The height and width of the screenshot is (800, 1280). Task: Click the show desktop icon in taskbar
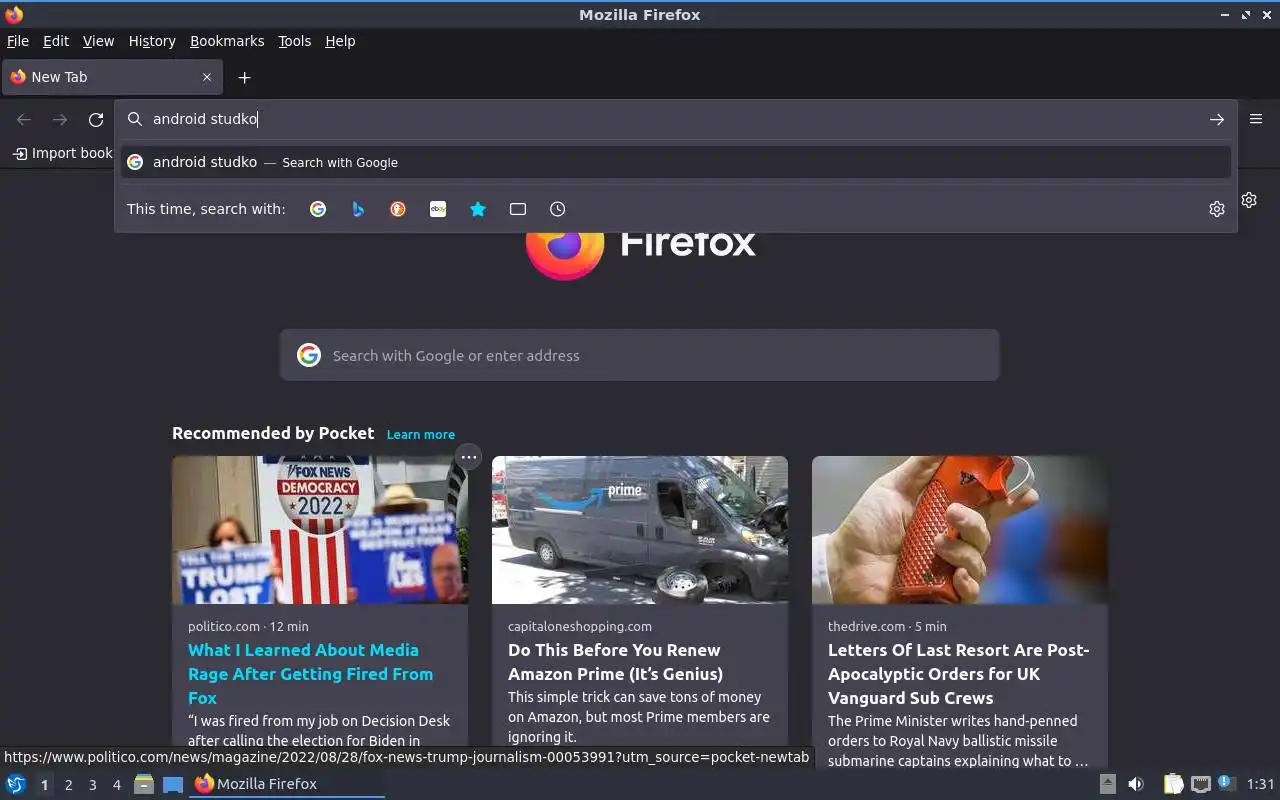click(173, 784)
